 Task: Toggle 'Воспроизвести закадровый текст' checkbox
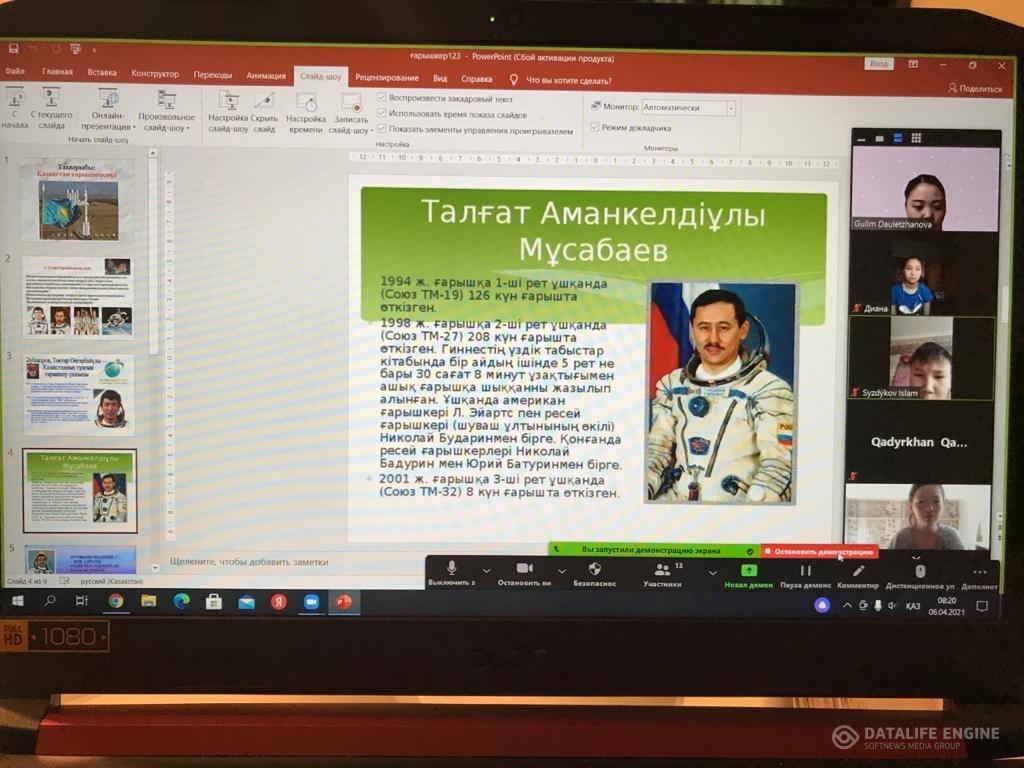pyautogui.click(x=382, y=98)
